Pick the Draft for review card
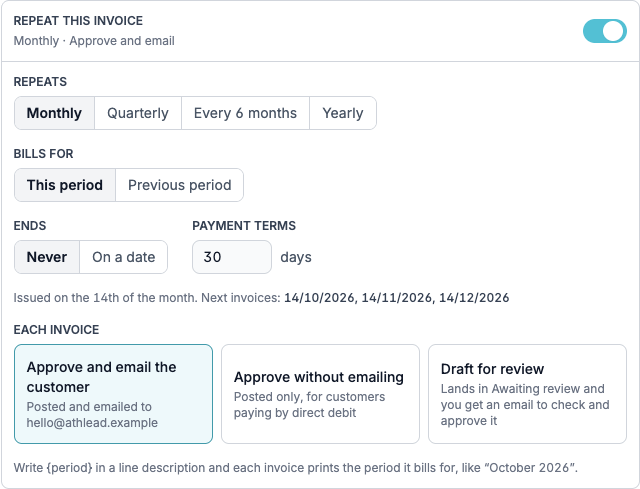Viewport: 640px width, 489px height. 527,394
